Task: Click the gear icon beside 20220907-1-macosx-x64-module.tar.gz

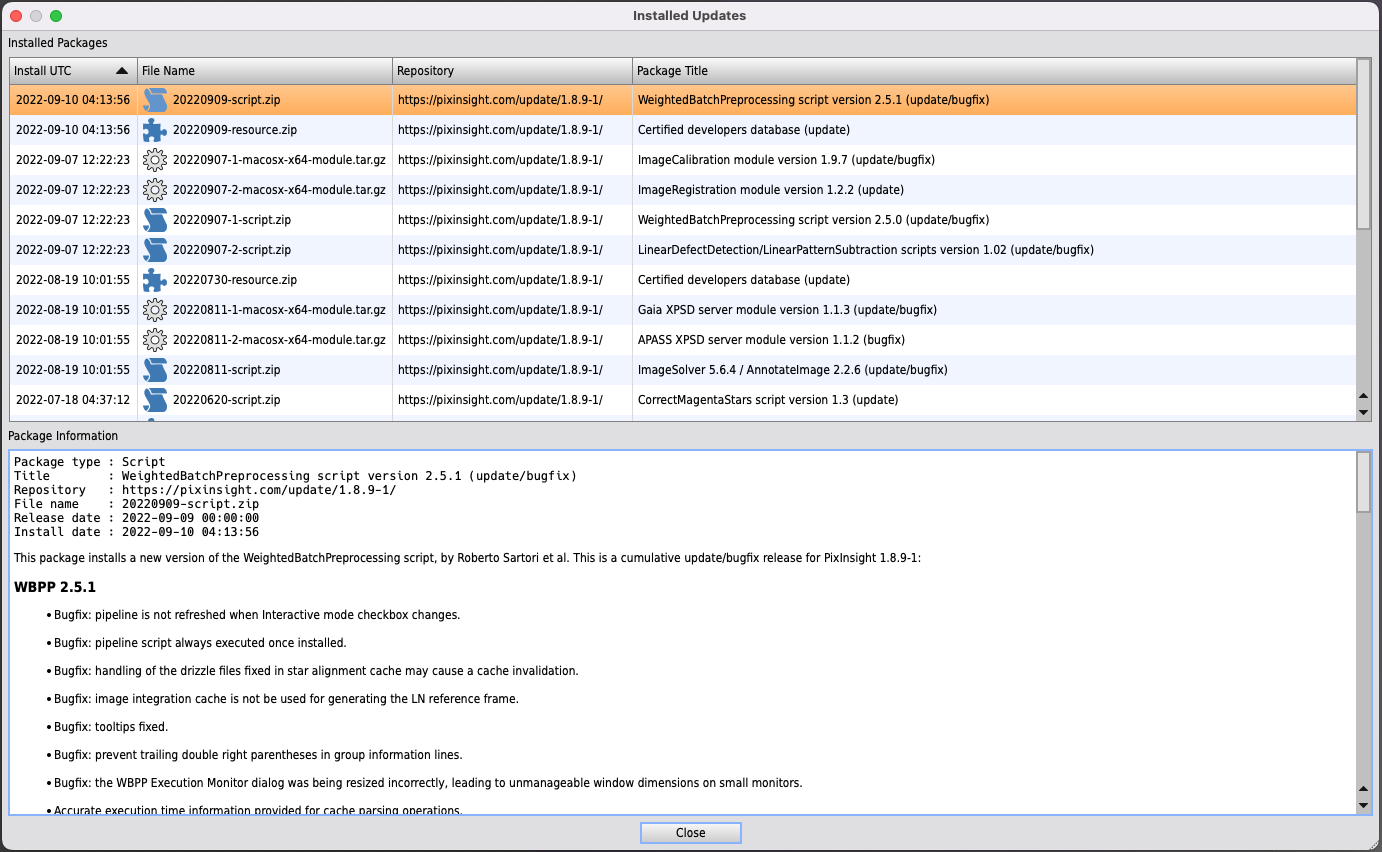Action: 154,160
